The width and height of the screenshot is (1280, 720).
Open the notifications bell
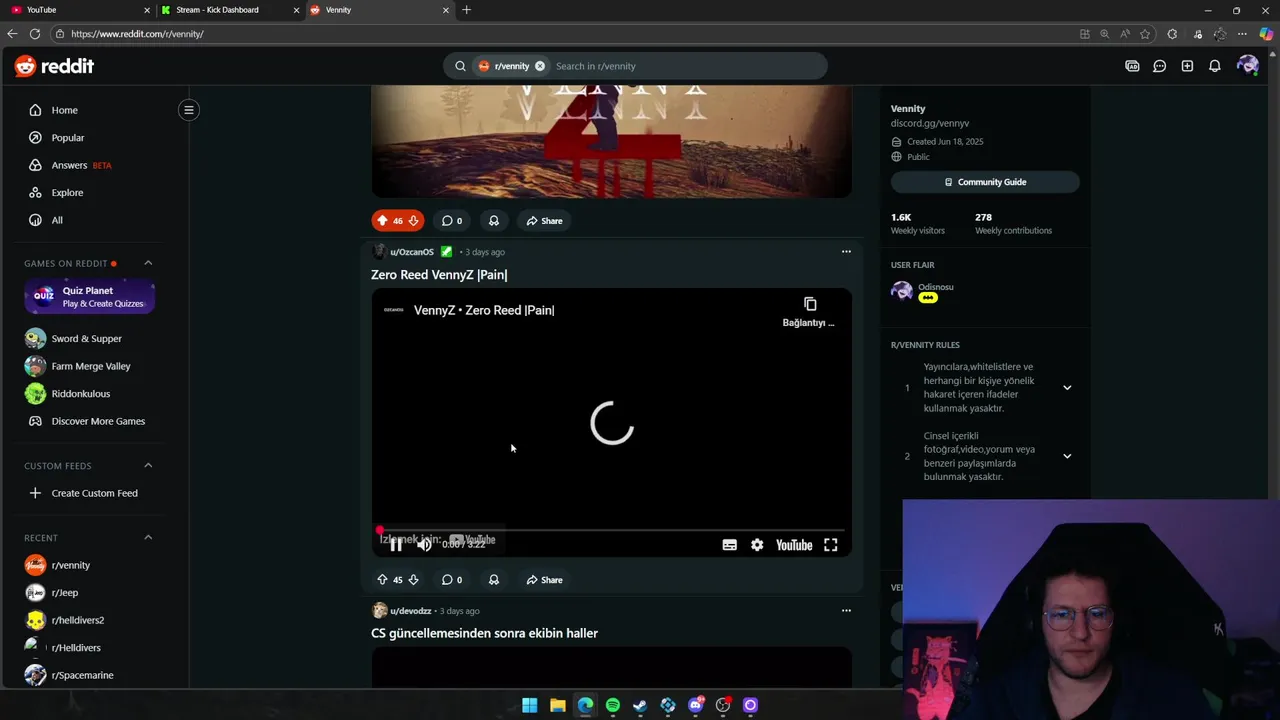coord(1214,66)
